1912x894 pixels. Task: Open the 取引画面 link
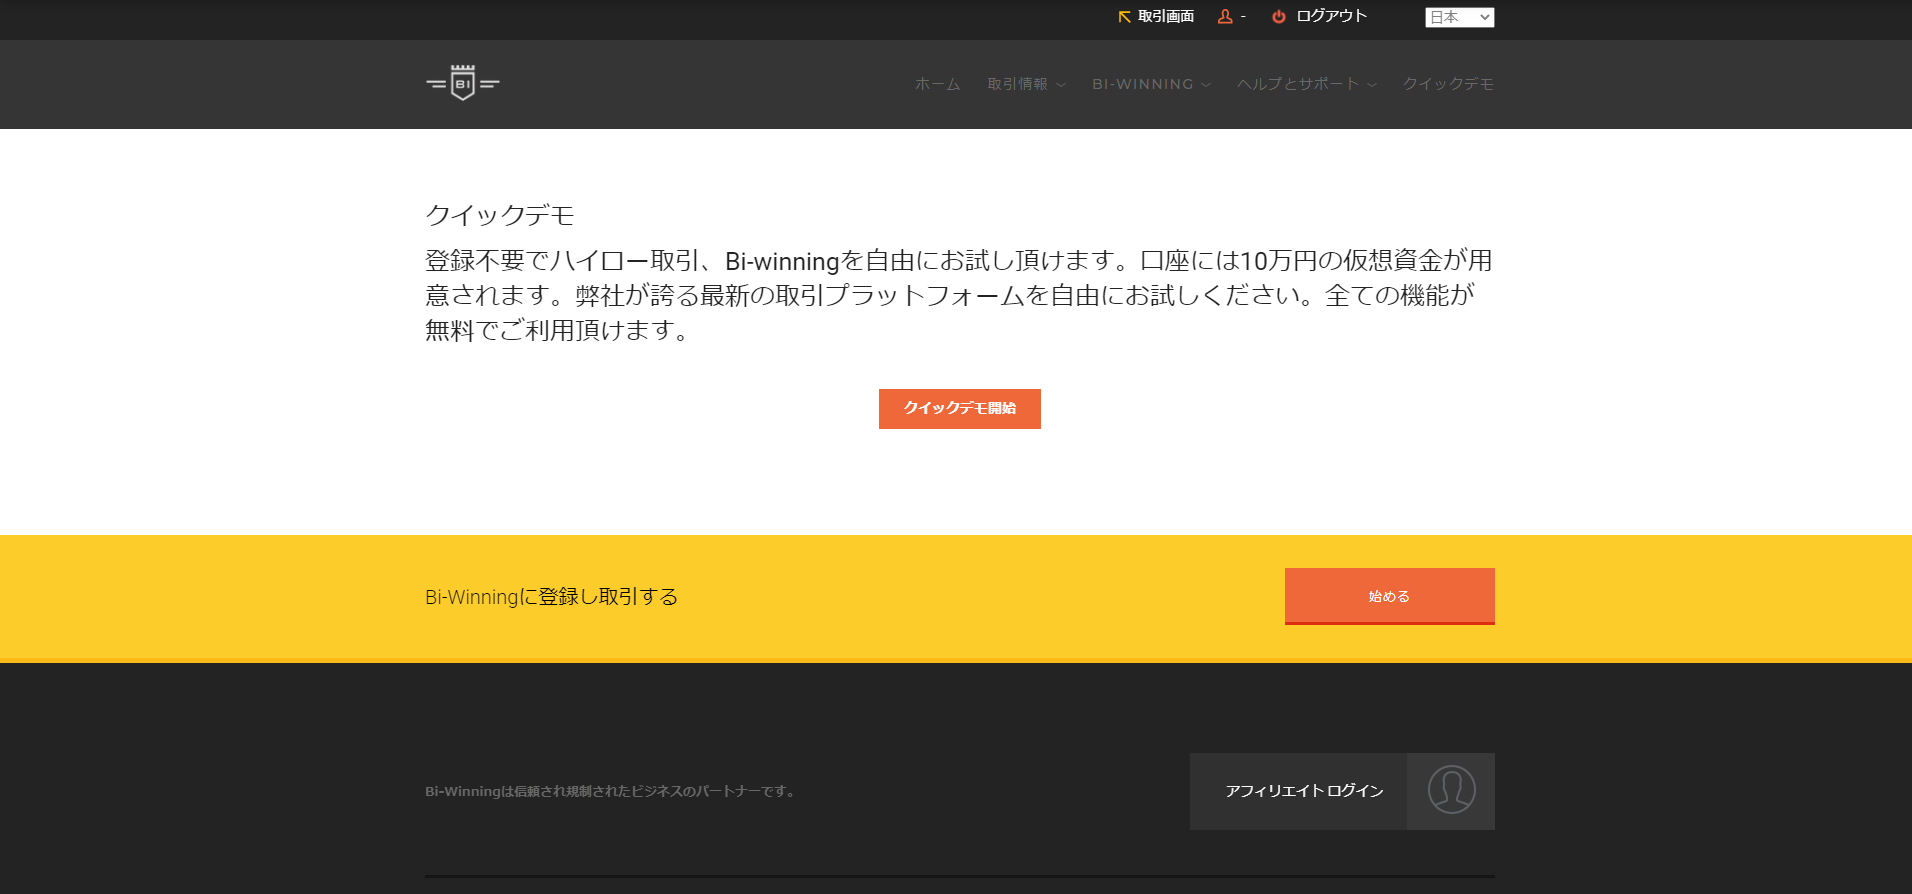click(1166, 17)
